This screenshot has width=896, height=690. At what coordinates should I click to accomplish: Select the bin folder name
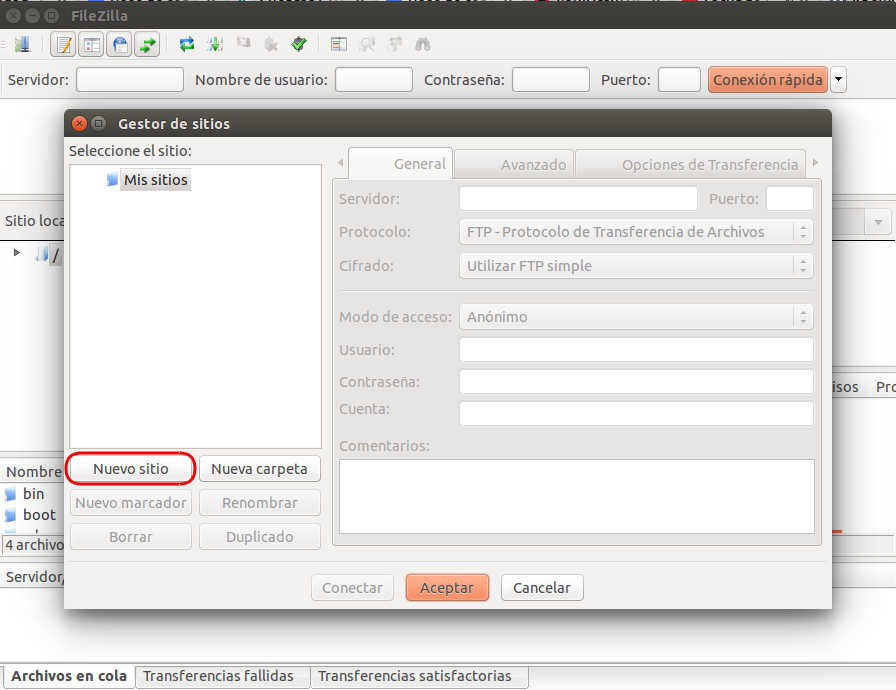pos(34,494)
